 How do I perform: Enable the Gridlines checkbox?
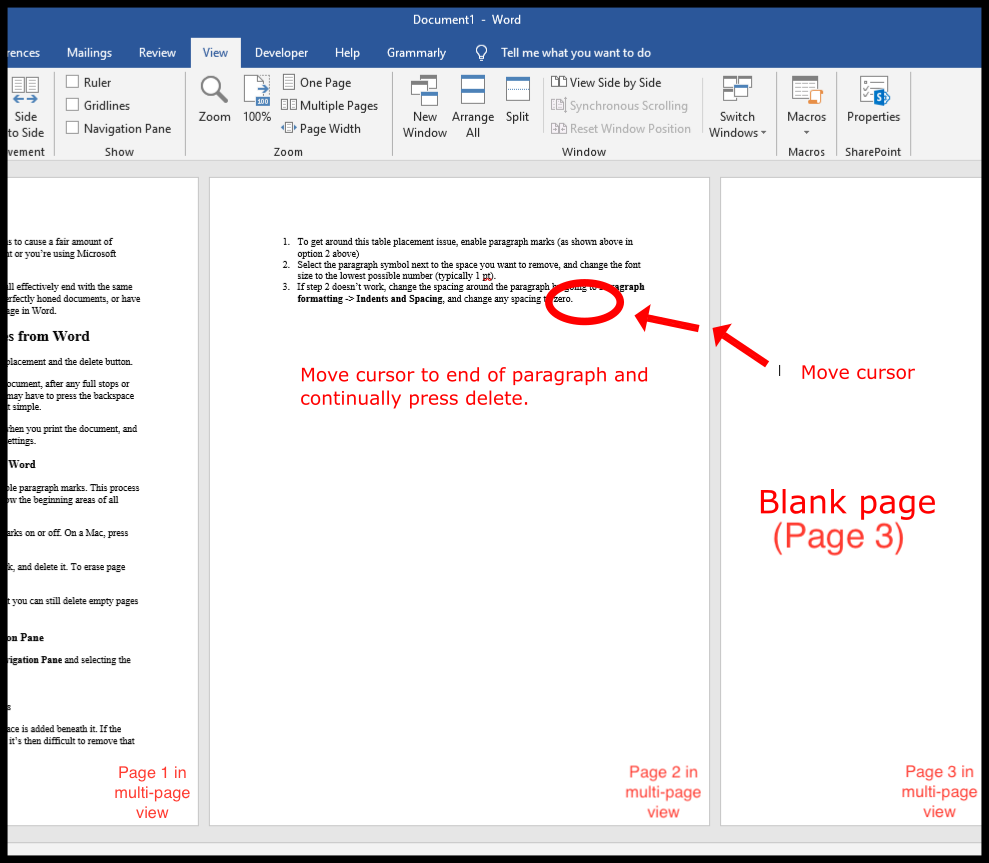pos(73,105)
